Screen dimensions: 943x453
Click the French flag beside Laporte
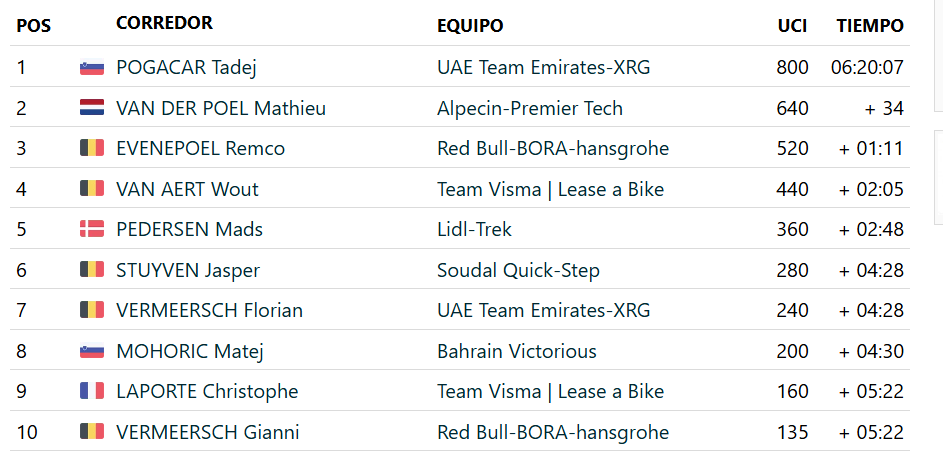pyautogui.click(x=91, y=391)
